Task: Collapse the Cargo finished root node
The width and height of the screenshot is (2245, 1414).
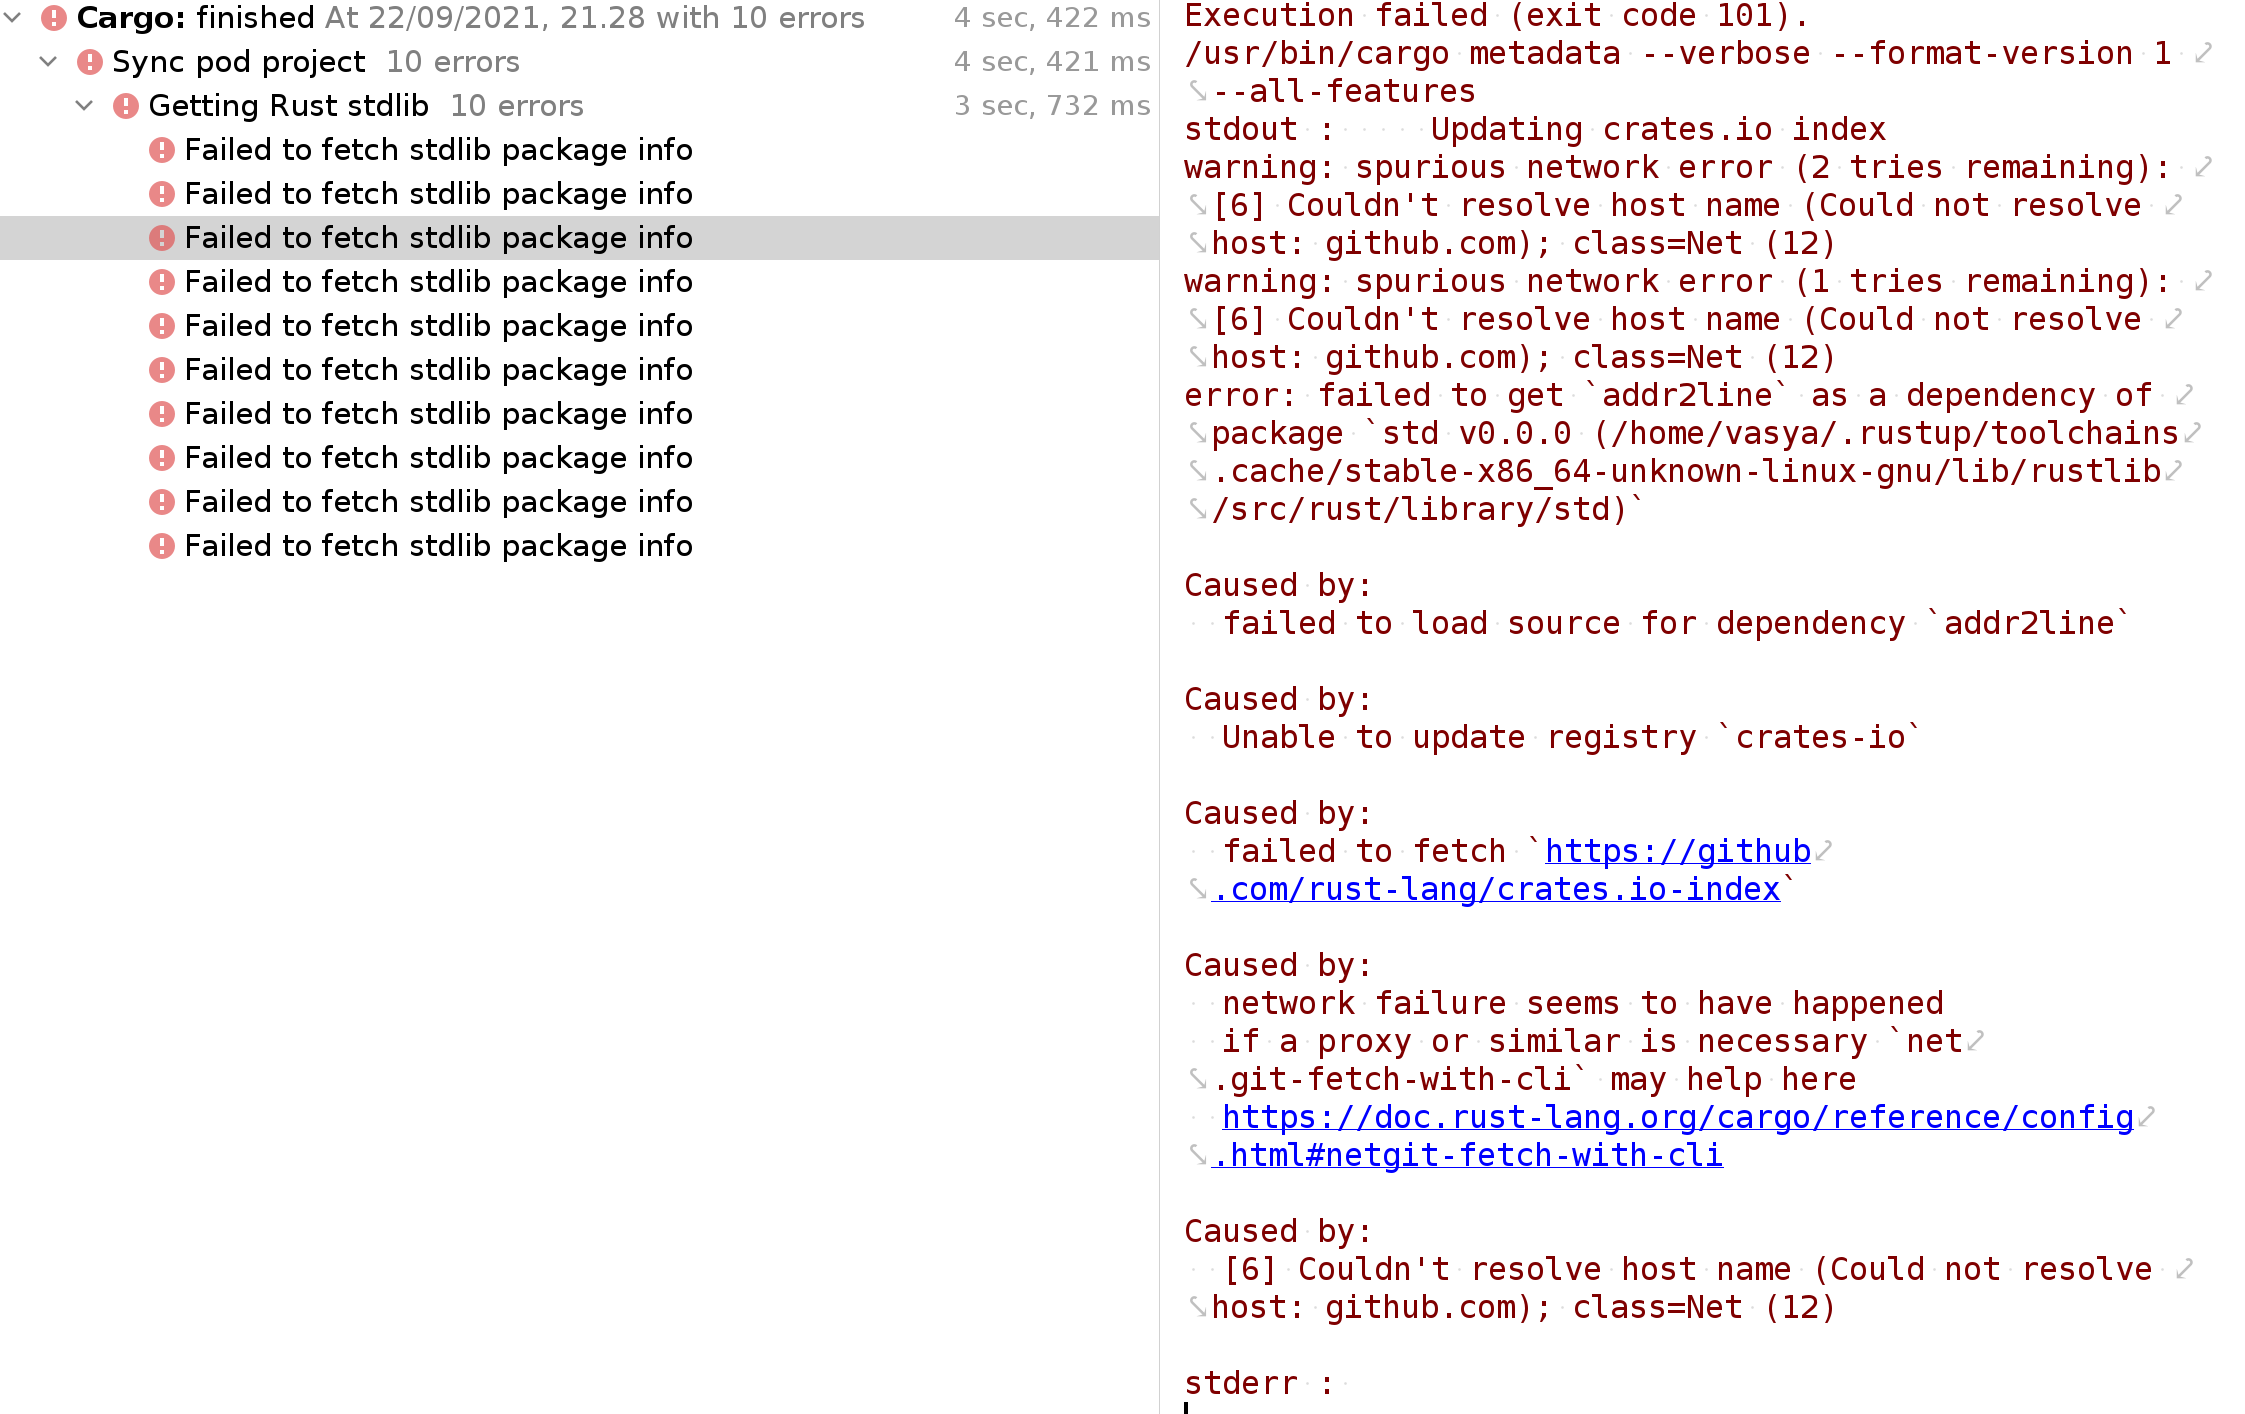Action: [13, 18]
